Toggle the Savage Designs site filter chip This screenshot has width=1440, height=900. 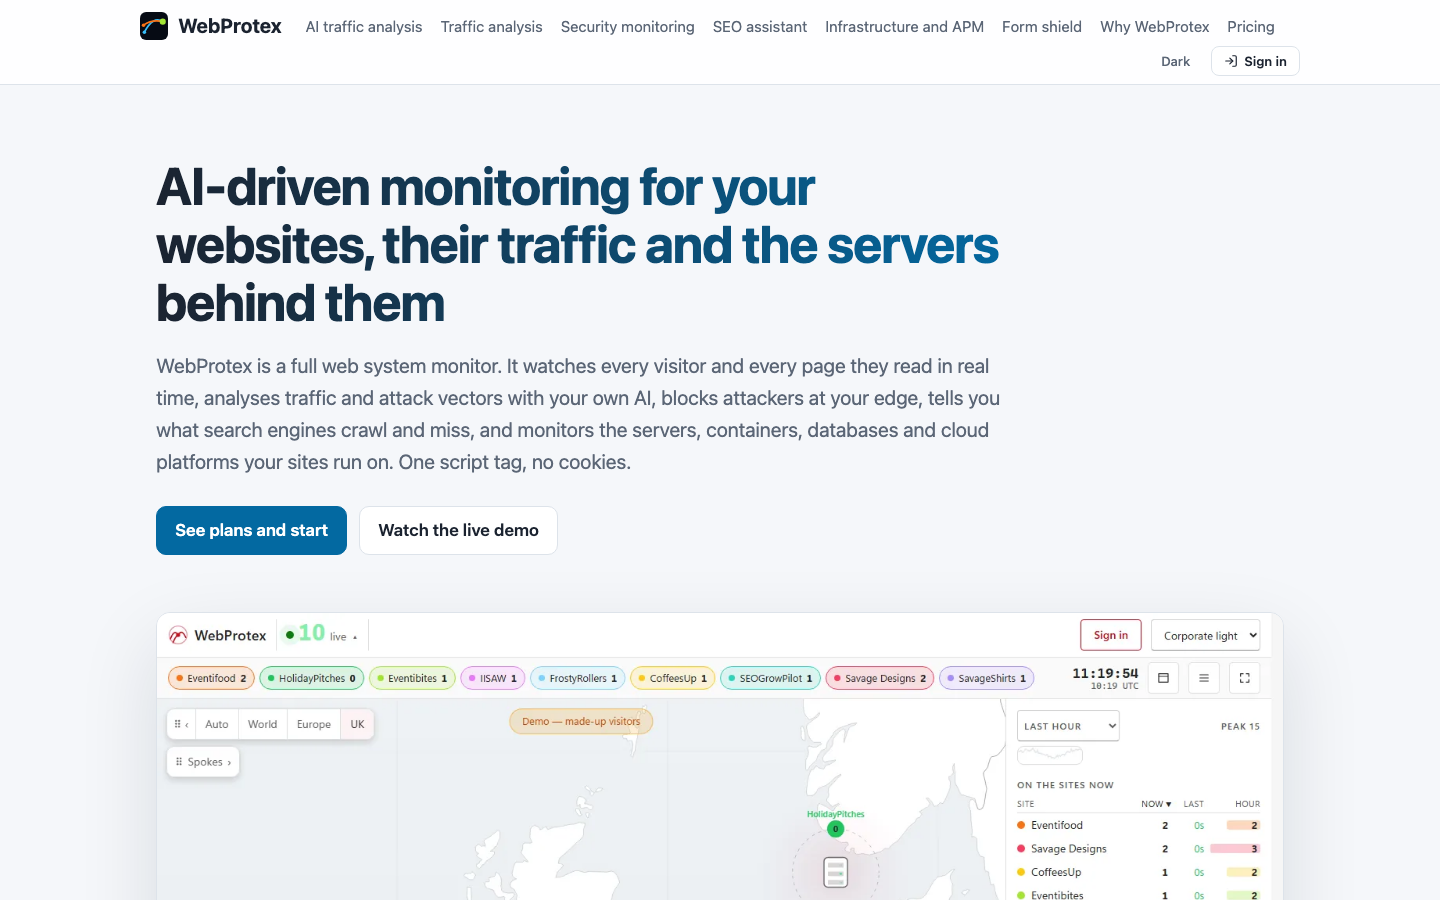[x=880, y=678]
